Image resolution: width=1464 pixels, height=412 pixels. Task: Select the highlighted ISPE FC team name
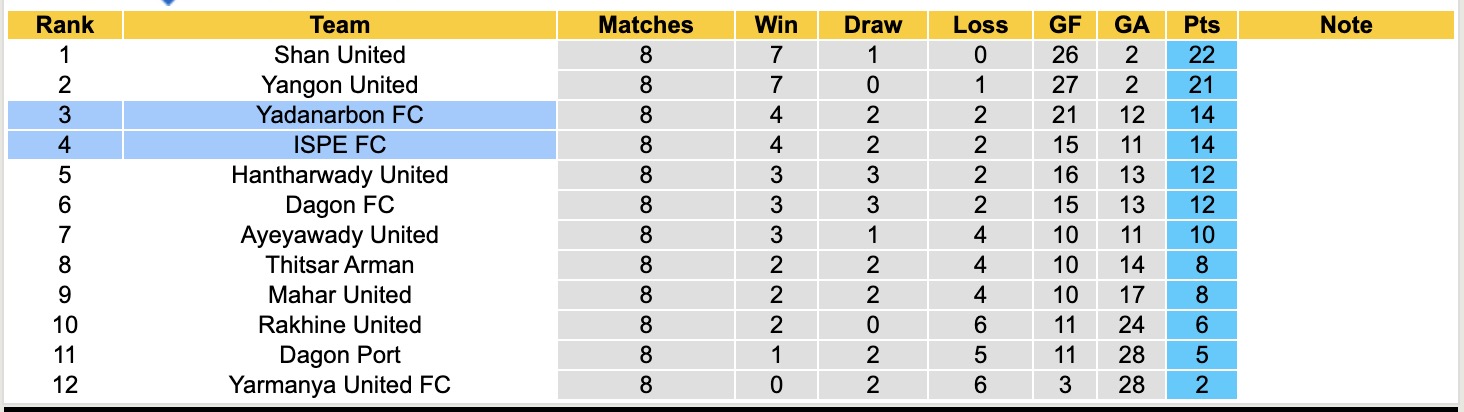click(x=339, y=145)
